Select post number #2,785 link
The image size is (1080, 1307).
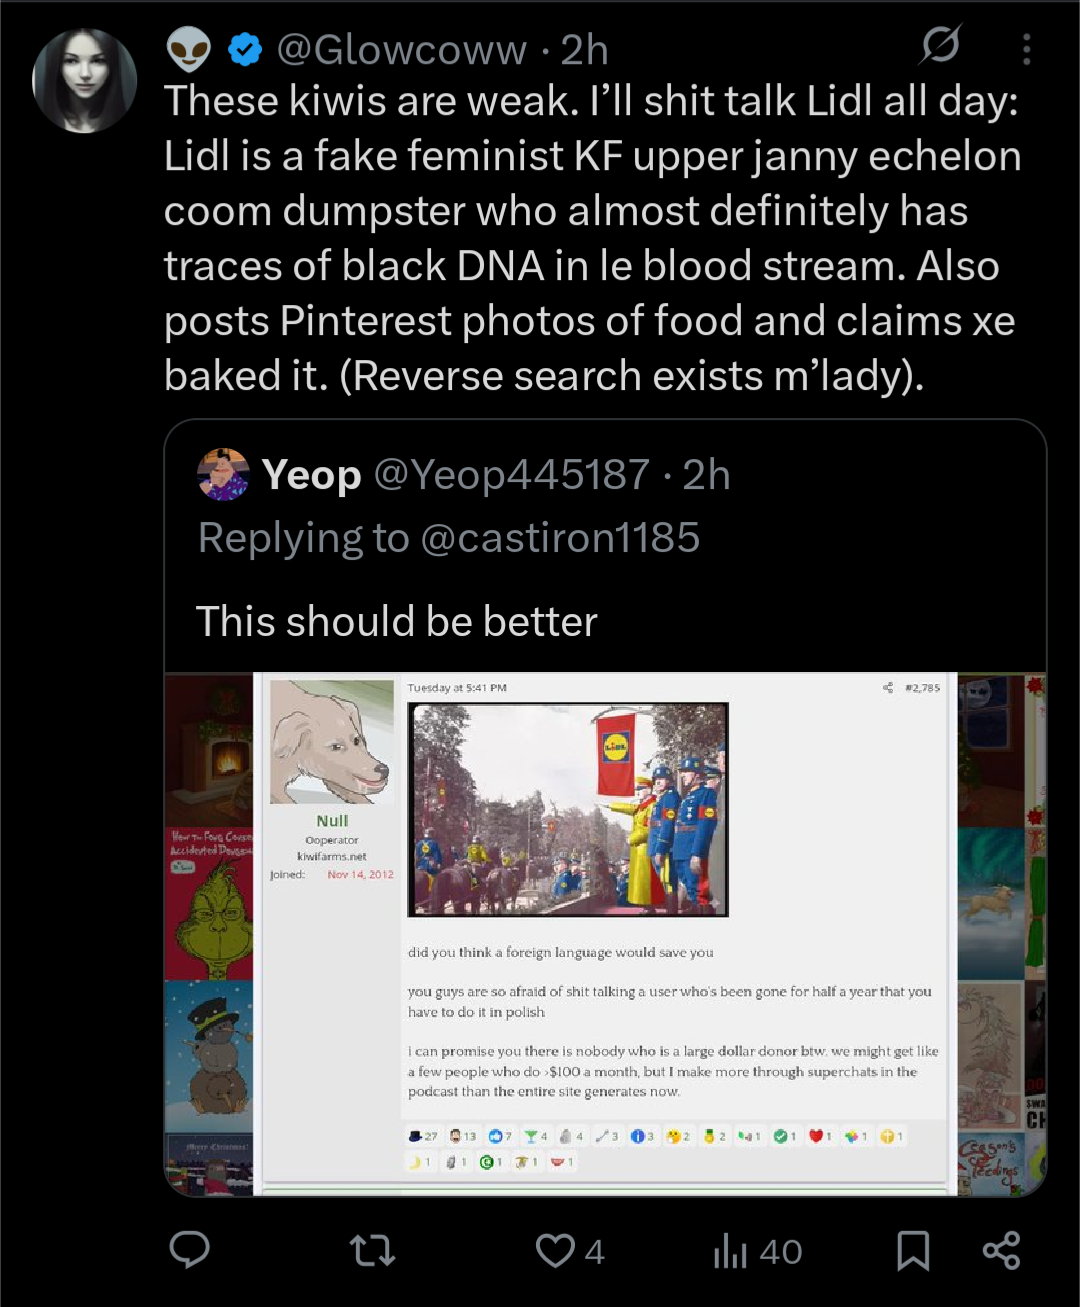pos(923,688)
